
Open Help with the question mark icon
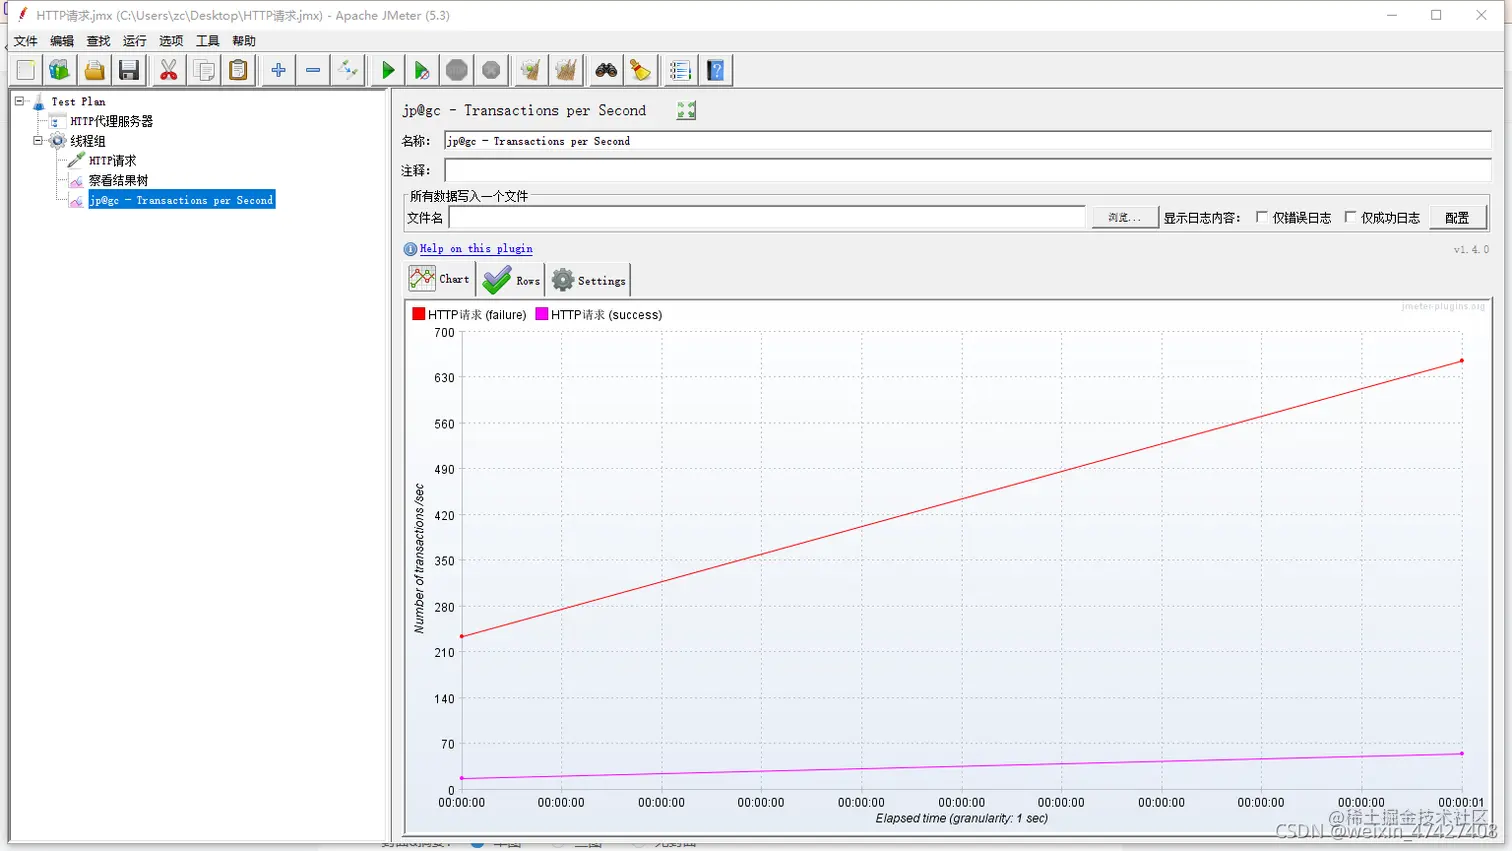tap(716, 70)
